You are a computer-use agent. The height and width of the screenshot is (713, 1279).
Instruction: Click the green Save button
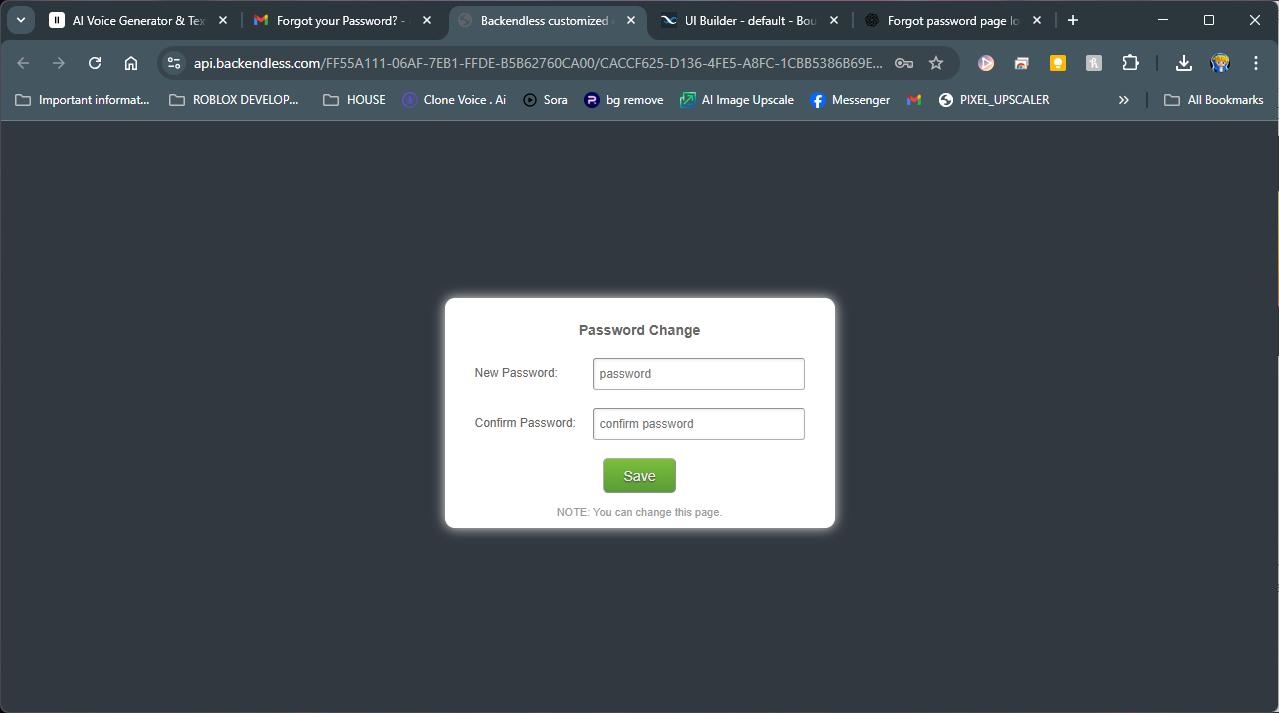tap(639, 476)
